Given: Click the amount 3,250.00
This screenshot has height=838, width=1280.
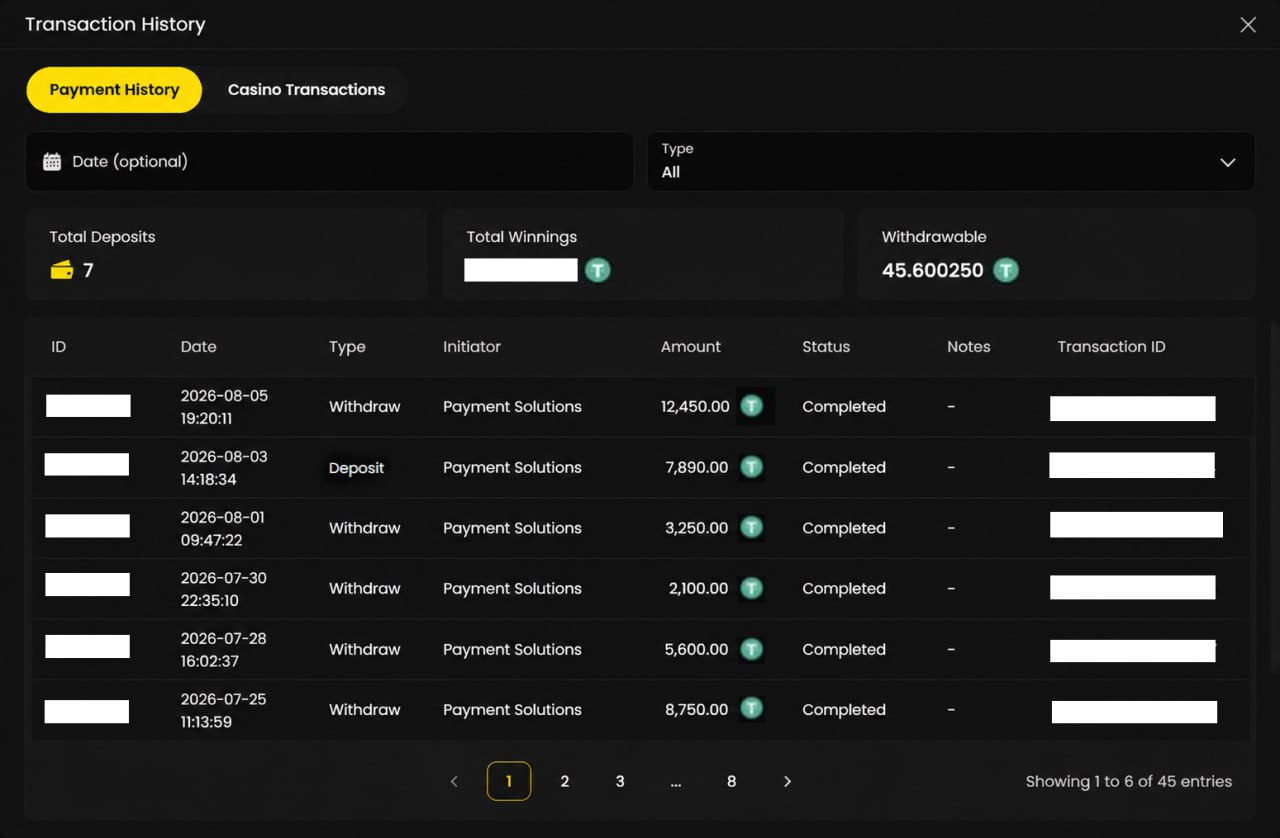Looking at the screenshot, I should [x=696, y=528].
